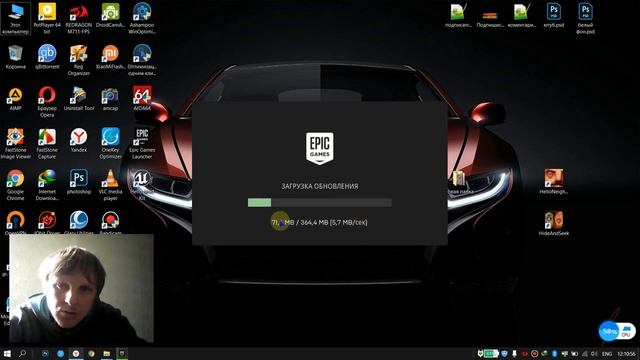Open the first подписатс... Notepad++ file
Viewport: 640px width, 360px height.
(458, 16)
